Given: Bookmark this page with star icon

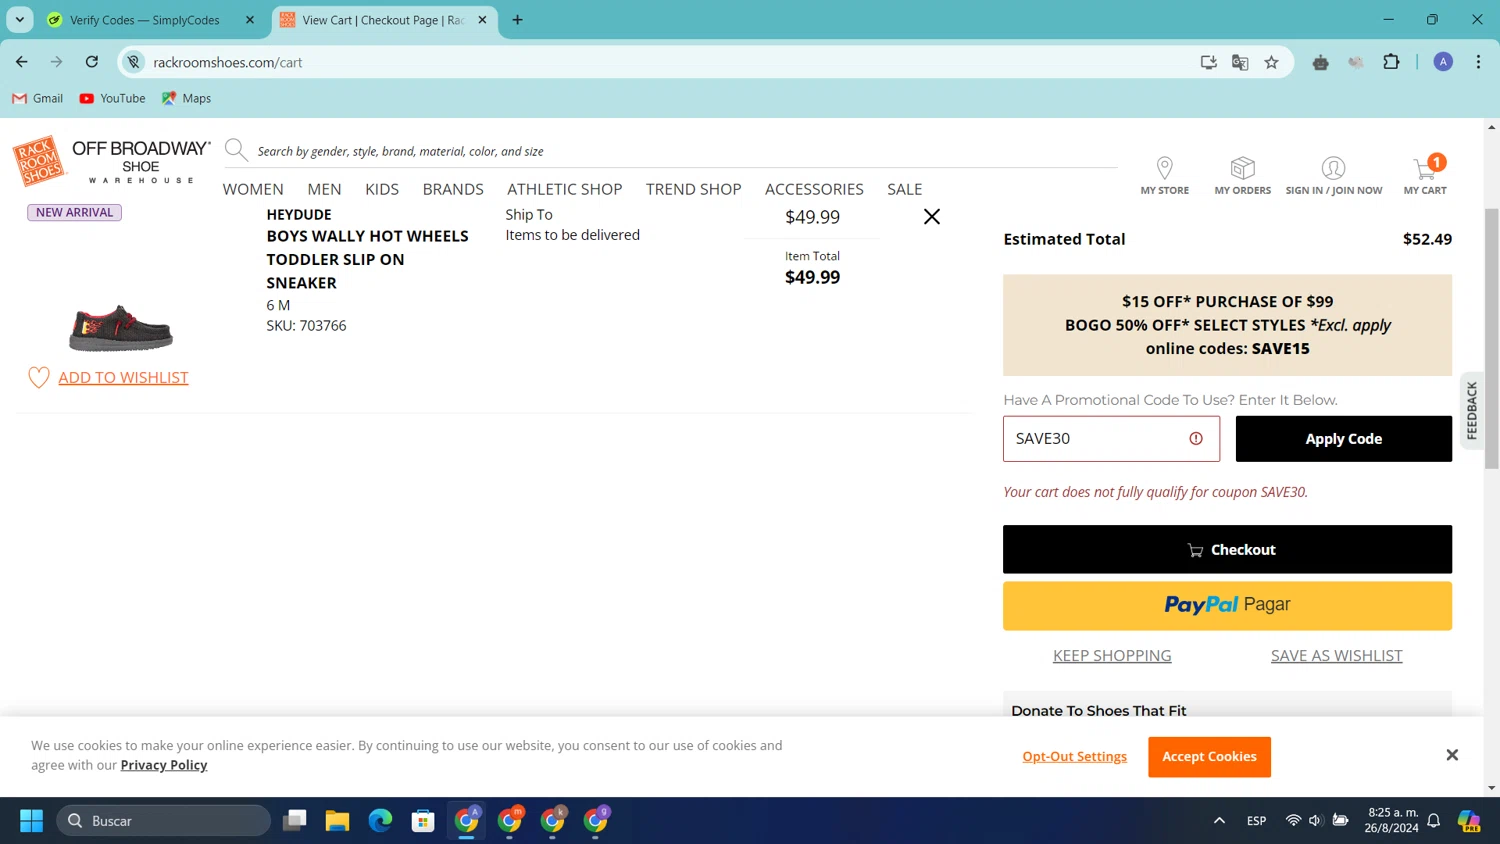Looking at the screenshot, I should pyautogui.click(x=1271, y=62).
